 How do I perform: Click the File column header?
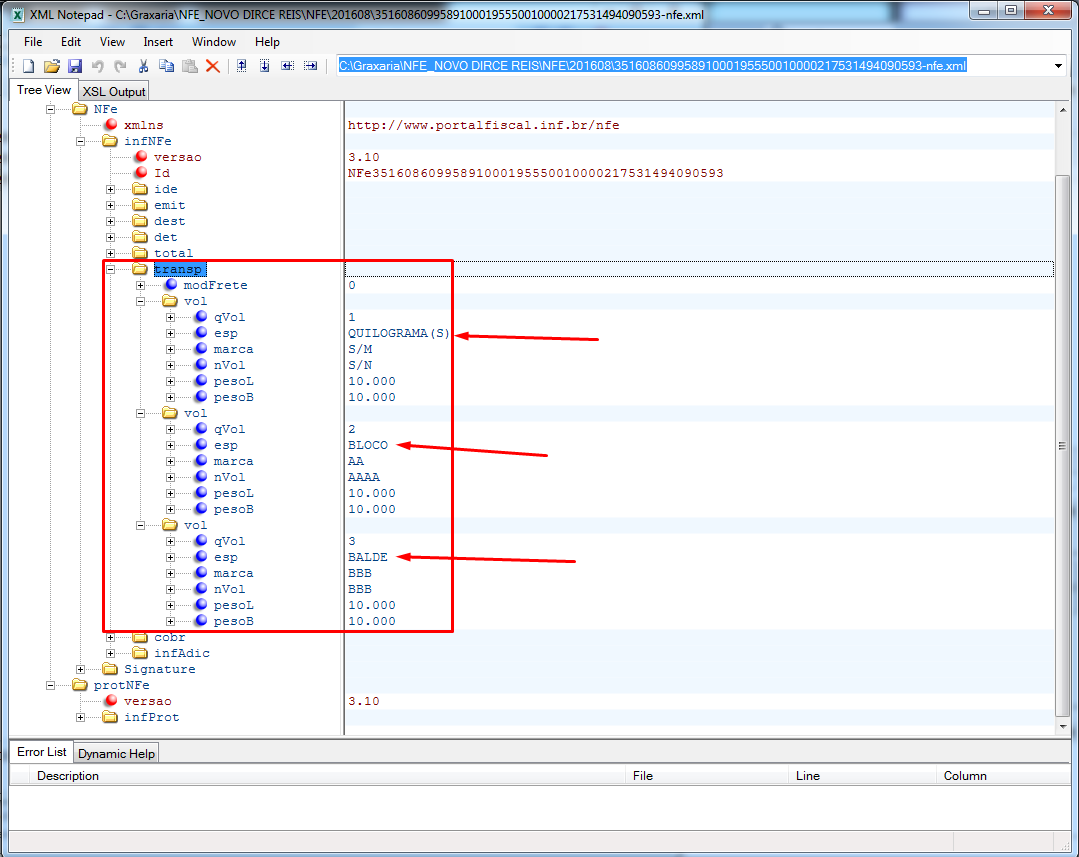click(x=707, y=776)
